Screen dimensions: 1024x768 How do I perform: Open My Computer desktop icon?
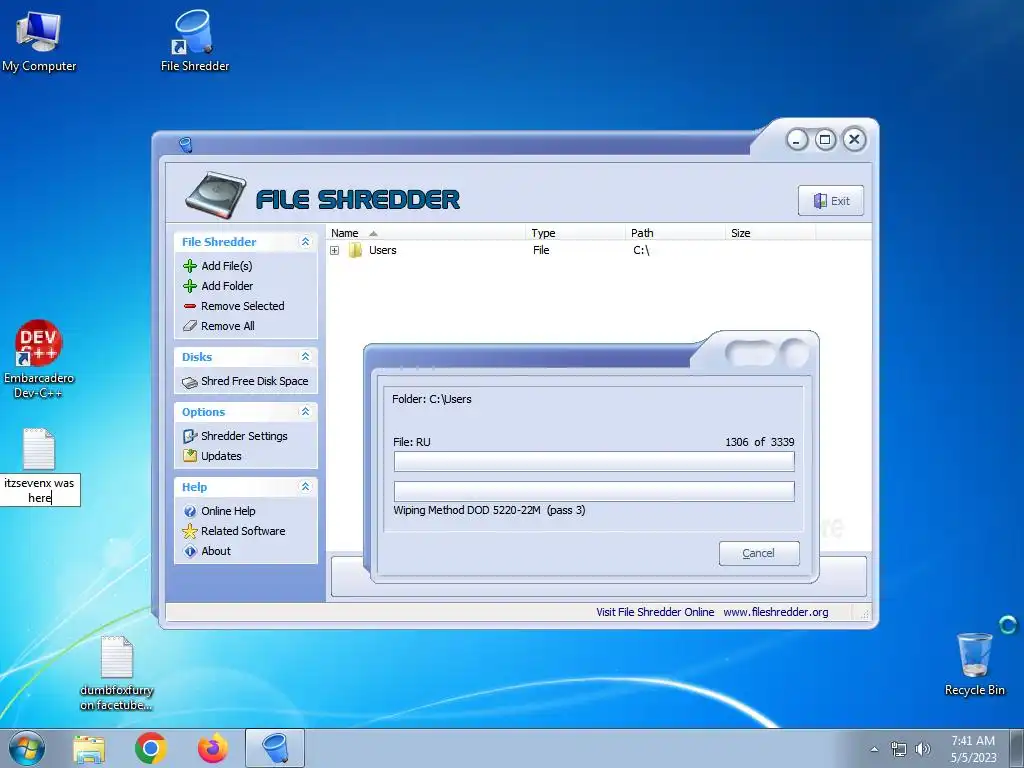point(39,40)
